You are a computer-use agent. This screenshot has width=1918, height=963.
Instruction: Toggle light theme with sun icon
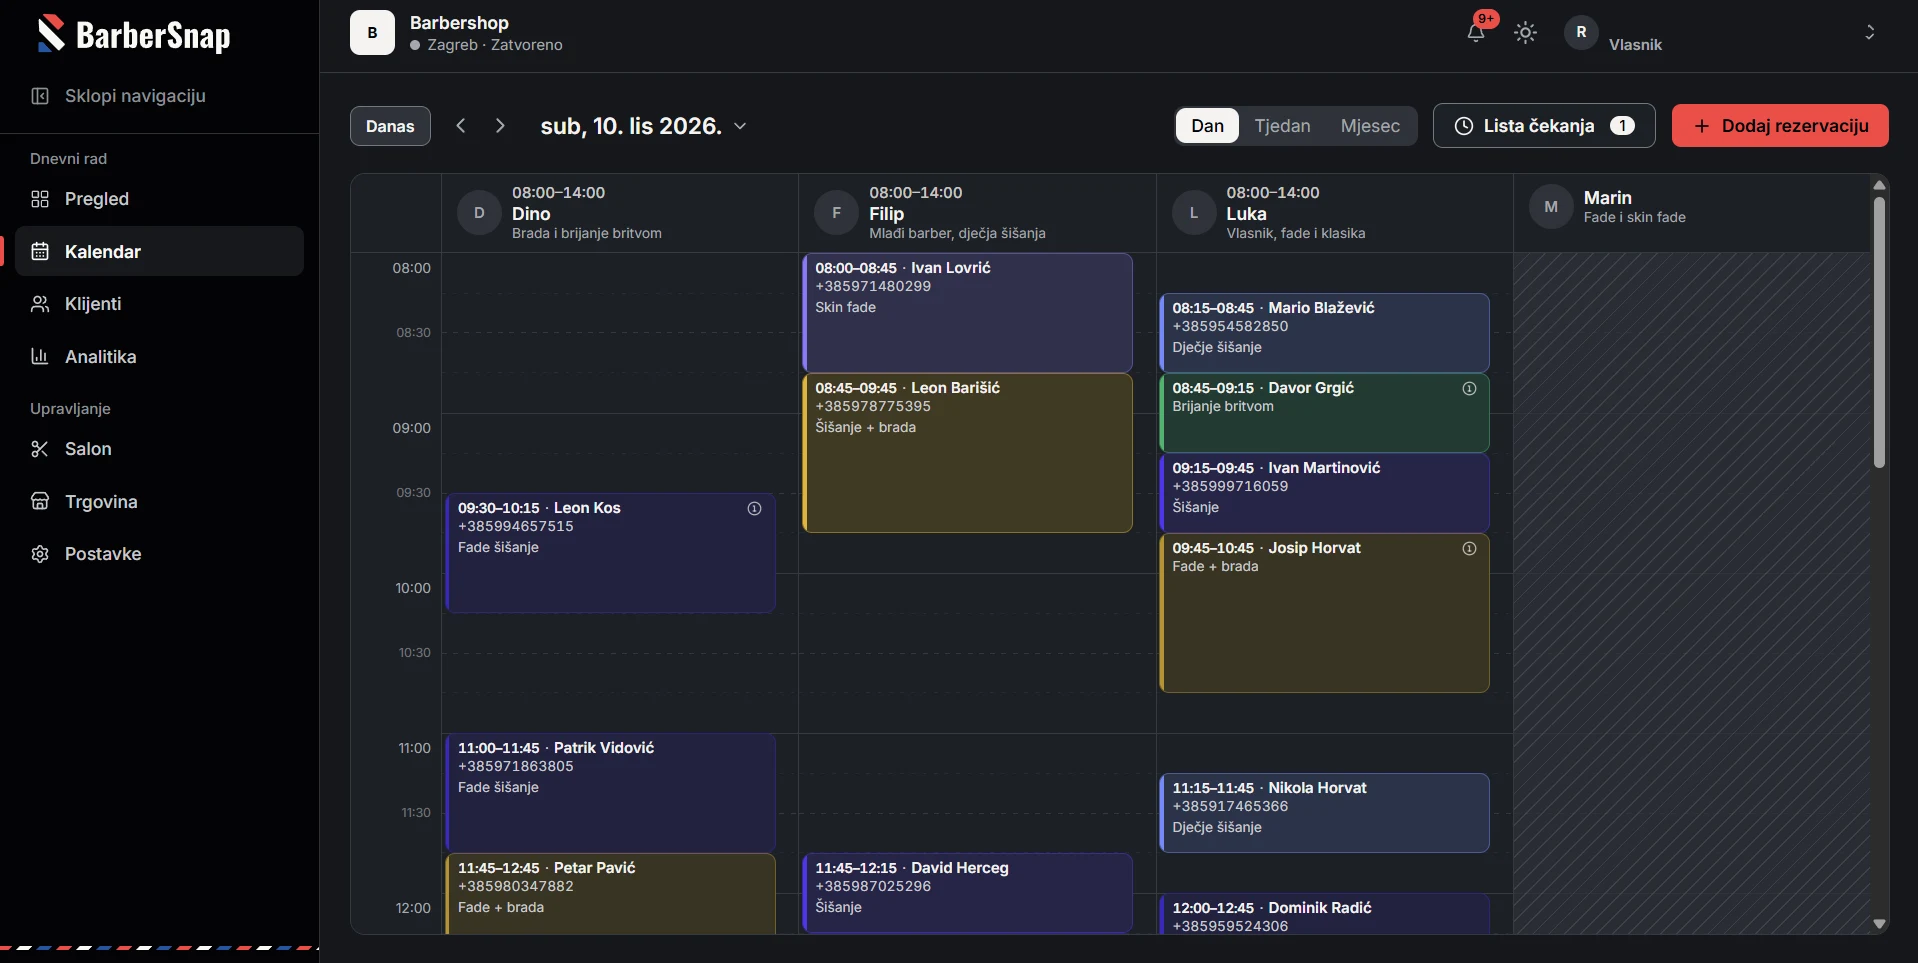pyautogui.click(x=1525, y=33)
